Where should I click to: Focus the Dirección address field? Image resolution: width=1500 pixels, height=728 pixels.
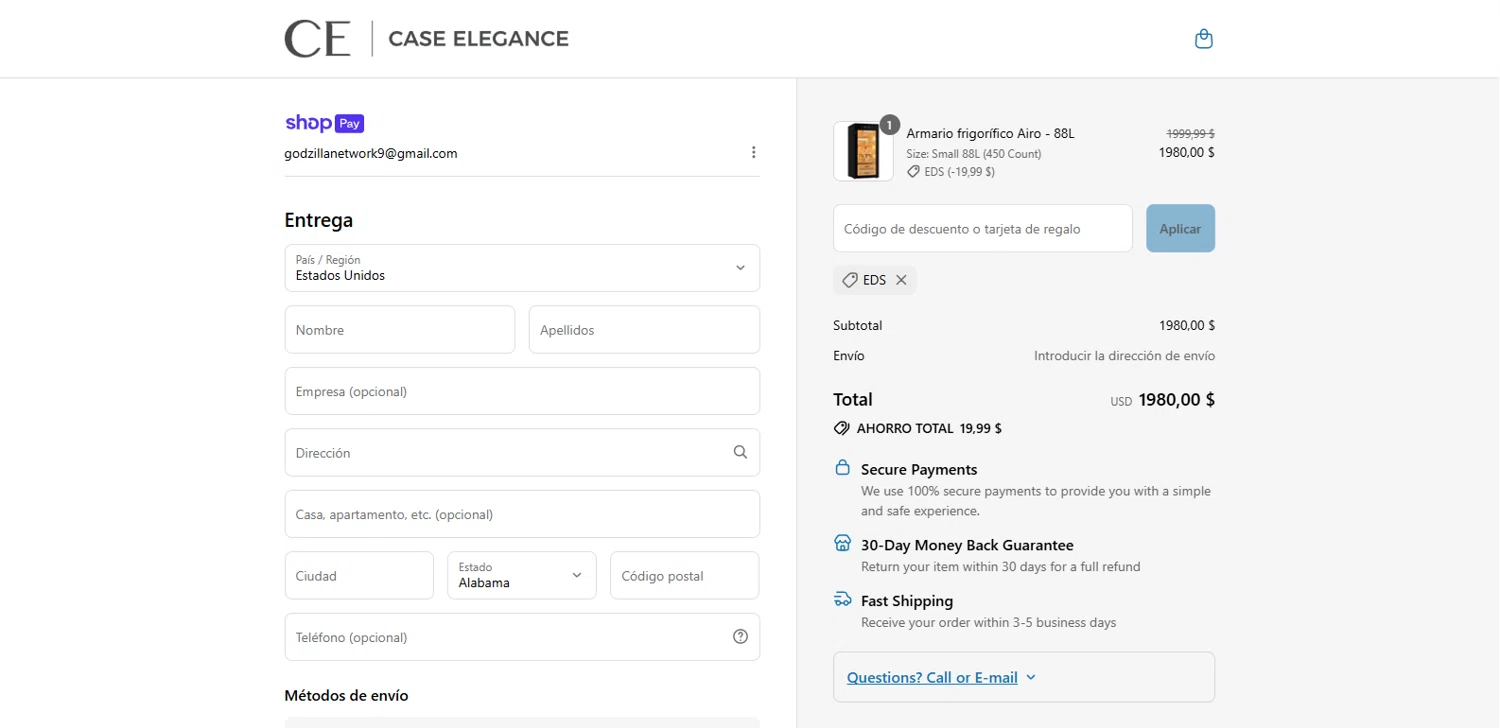[x=522, y=452]
